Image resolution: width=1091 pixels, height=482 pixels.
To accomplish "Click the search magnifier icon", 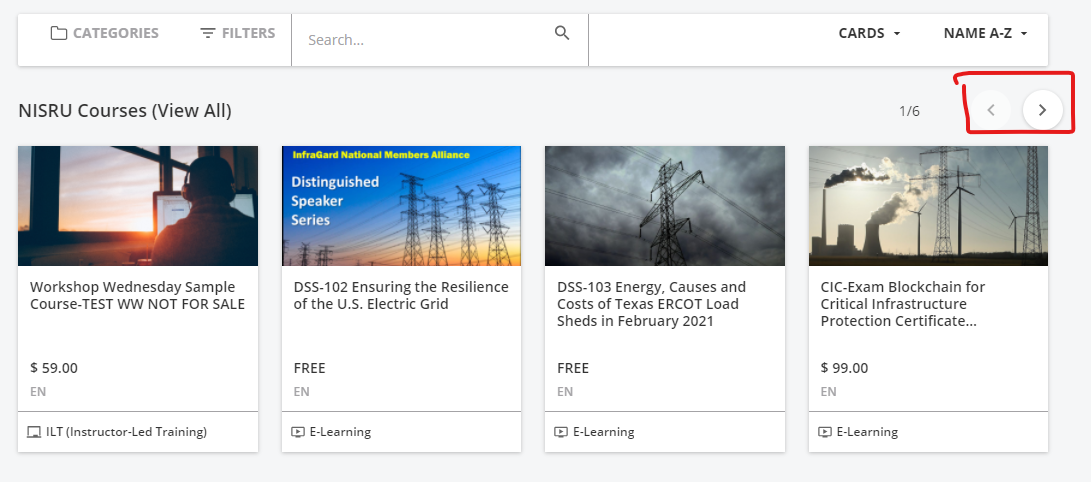I will tap(562, 33).
